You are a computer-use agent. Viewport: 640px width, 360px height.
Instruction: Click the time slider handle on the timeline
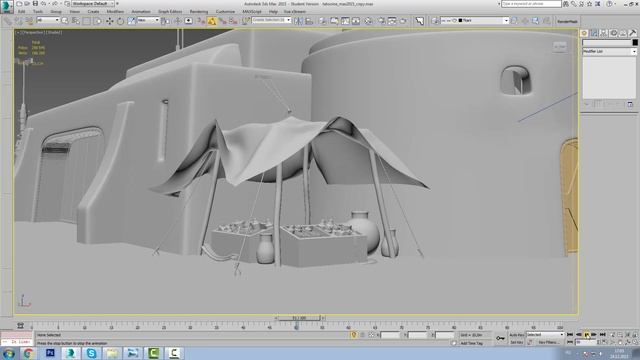click(x=299, y=318)
